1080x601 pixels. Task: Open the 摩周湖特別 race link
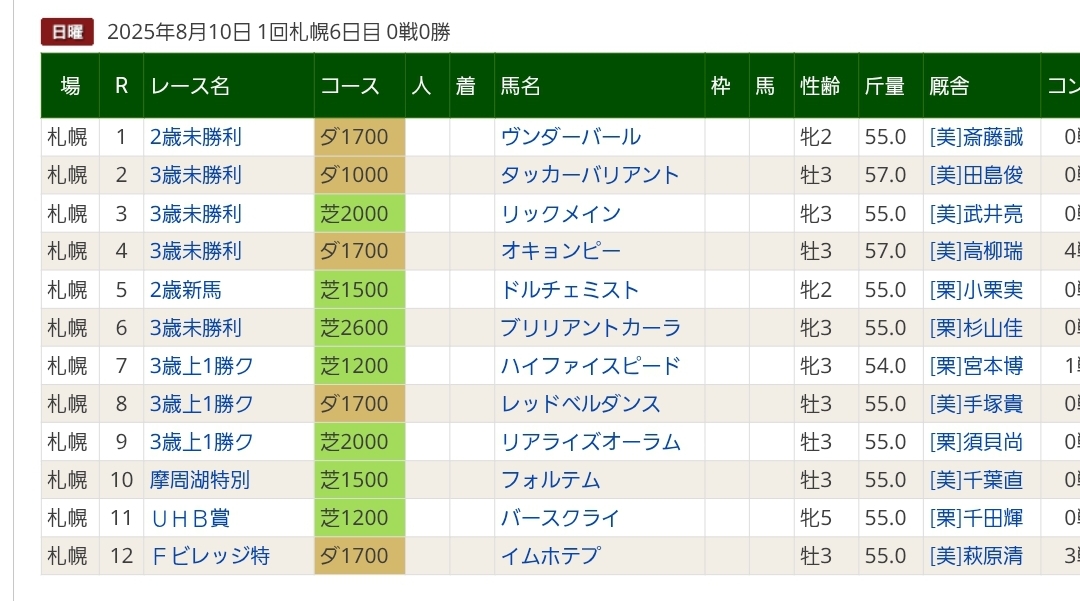200,480
